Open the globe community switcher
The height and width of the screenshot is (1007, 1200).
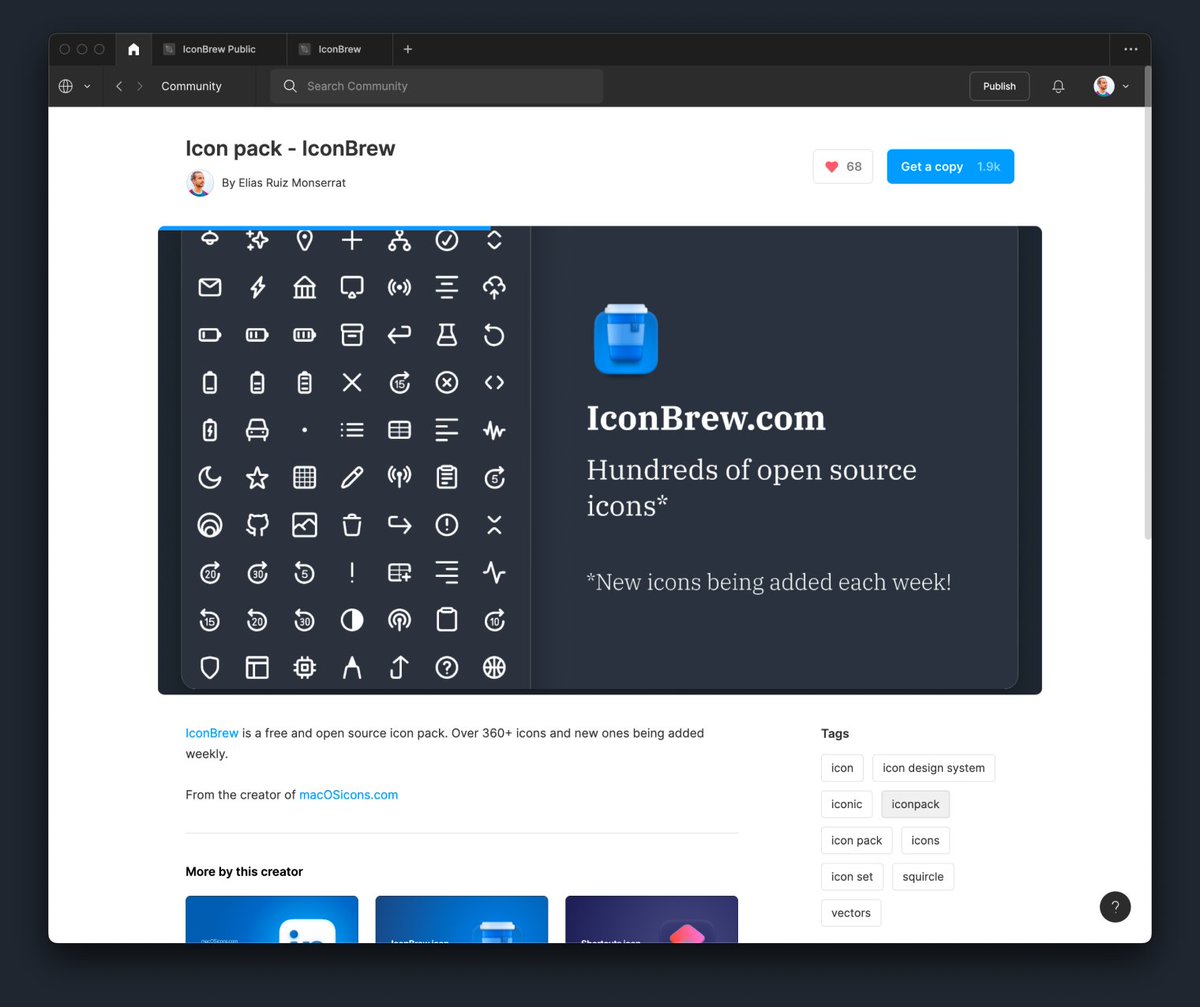coord(74,86)
